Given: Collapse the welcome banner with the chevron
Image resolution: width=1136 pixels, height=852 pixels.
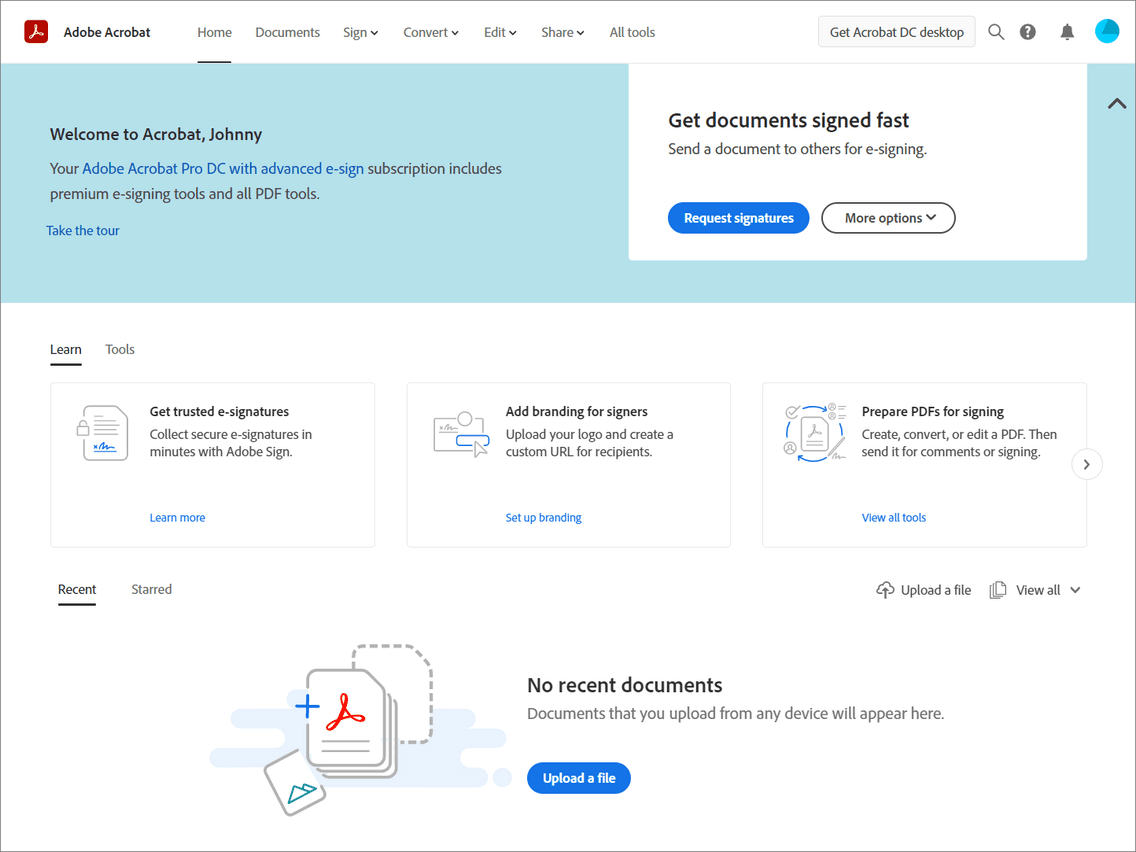Looking at the screenshot, I should click(x=1116, y=103).
